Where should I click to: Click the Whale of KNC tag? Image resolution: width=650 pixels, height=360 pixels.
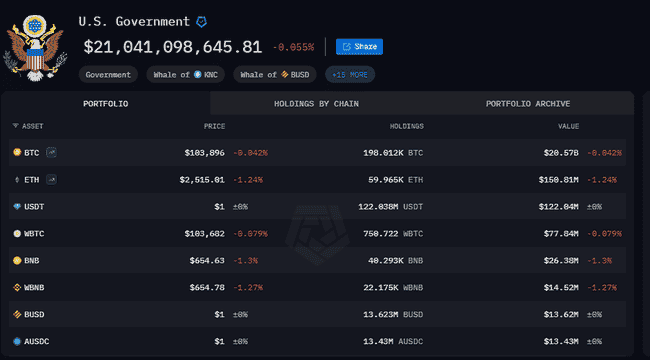[185, 75]
